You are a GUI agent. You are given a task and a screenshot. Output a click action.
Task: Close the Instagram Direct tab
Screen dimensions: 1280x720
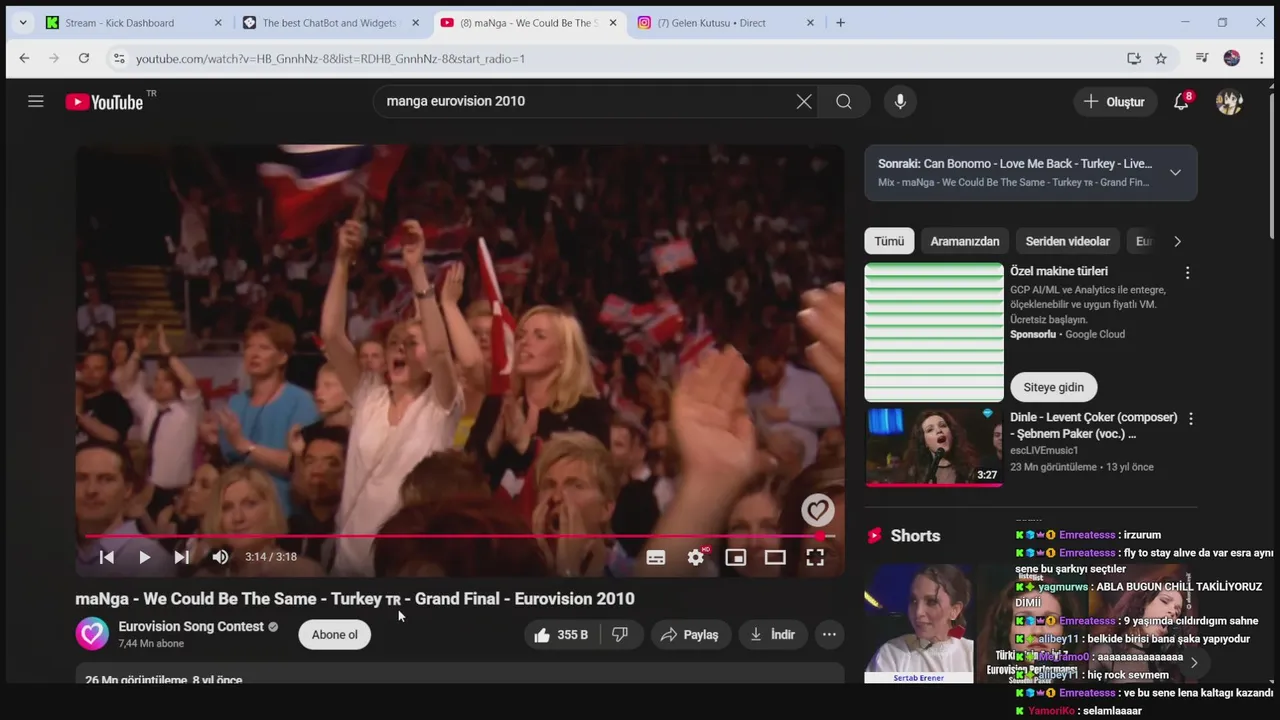811,22
